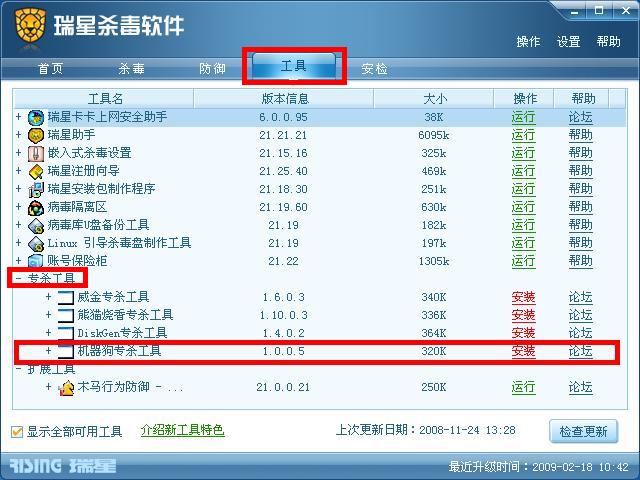Click 安装 for DiskGen专杀工具
This screenshot has height=480, width=640.
[x=523, y=333]
